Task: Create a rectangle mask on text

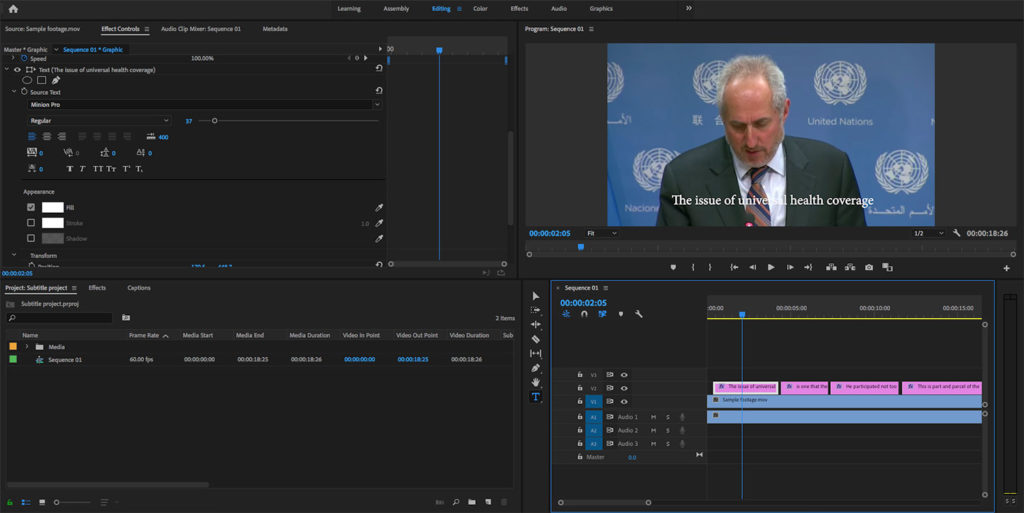Action: point(42,80)
